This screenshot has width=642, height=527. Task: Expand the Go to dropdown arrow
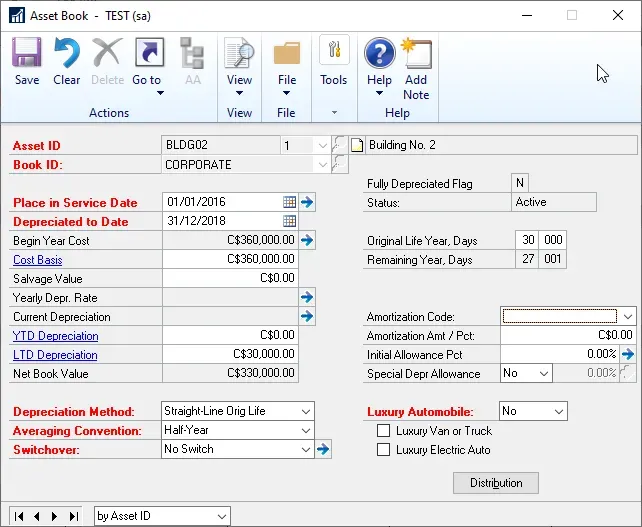tap(160, 93)
